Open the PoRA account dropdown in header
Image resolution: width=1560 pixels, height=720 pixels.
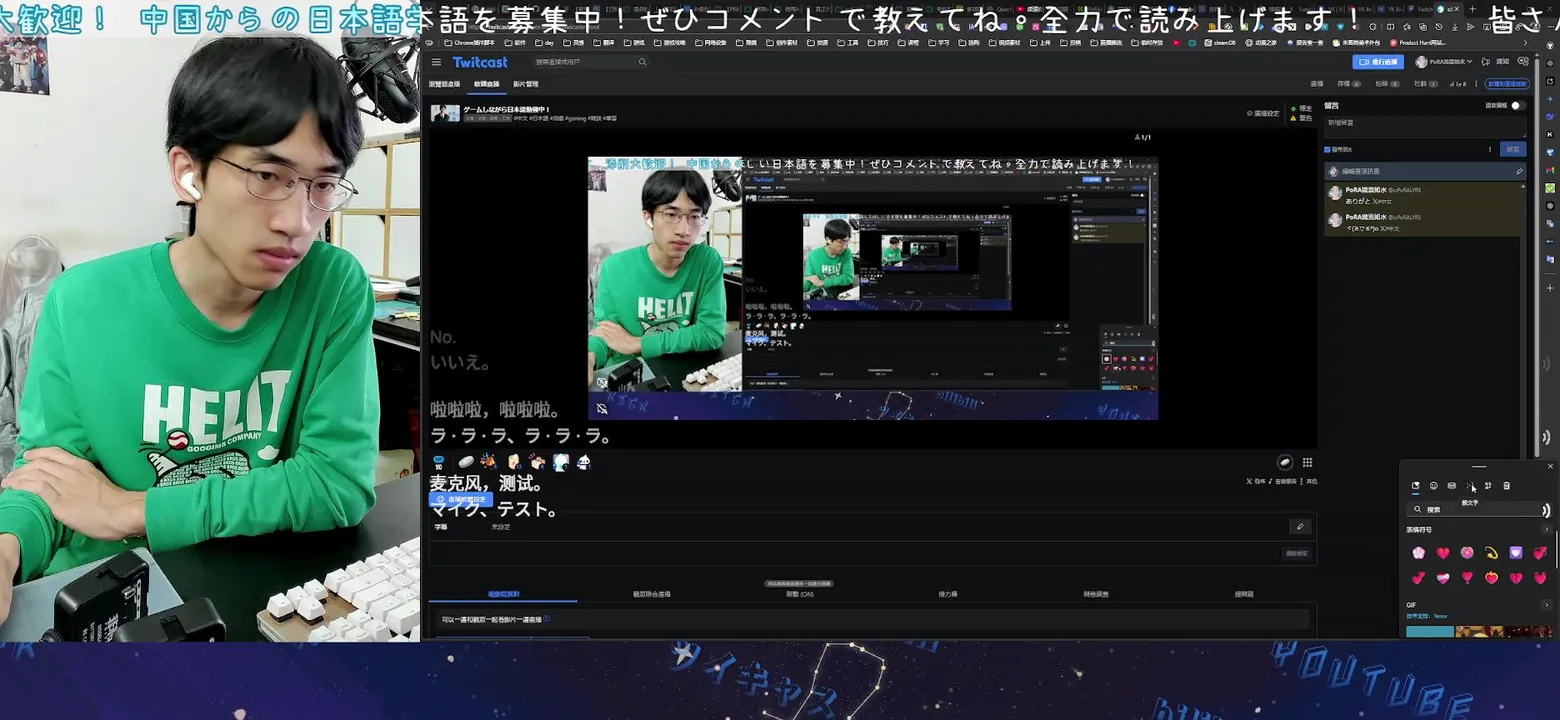coord(1444,62)
